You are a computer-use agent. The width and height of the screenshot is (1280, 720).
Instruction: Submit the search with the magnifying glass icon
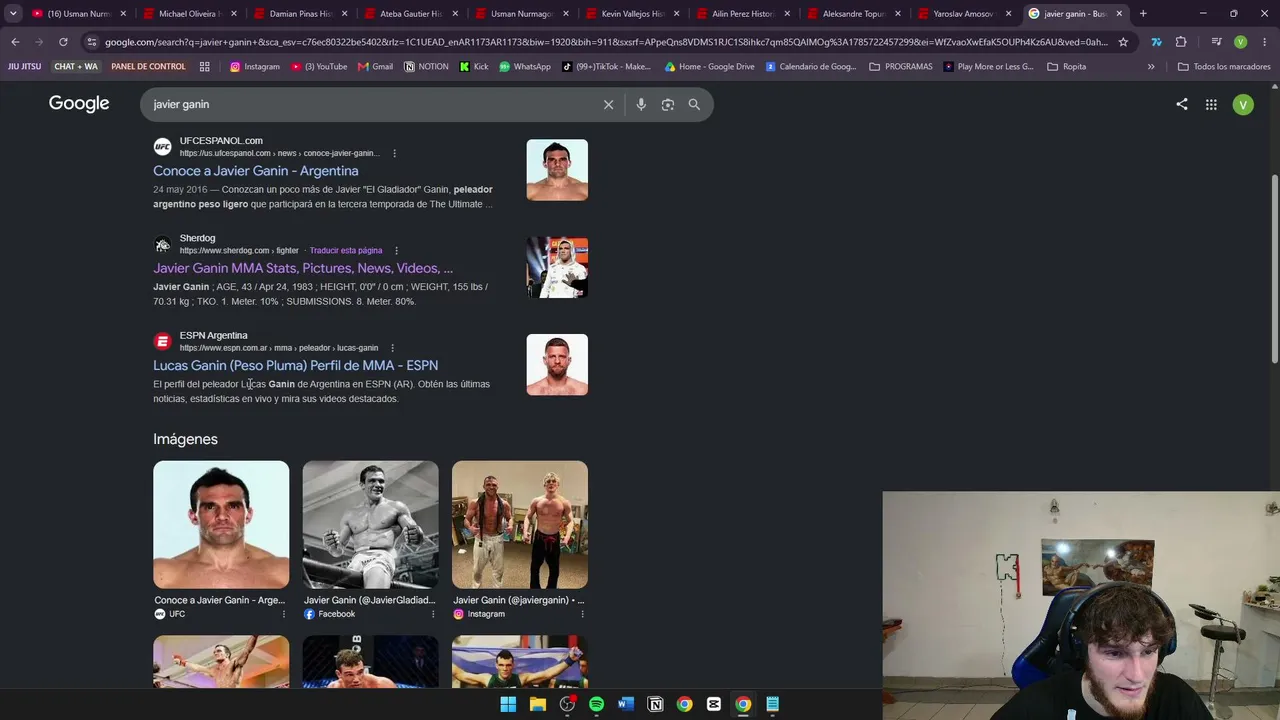coord(694,104)
